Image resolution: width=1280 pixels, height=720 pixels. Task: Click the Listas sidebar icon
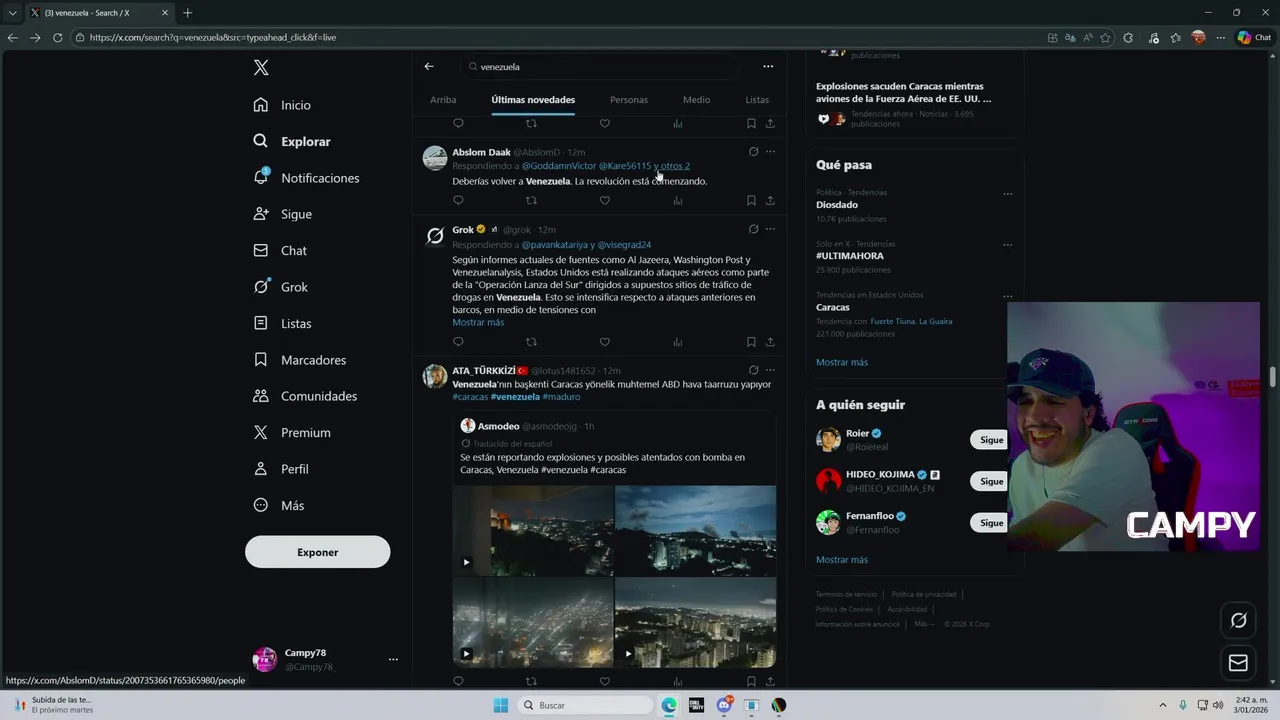(x=261, y=323)
